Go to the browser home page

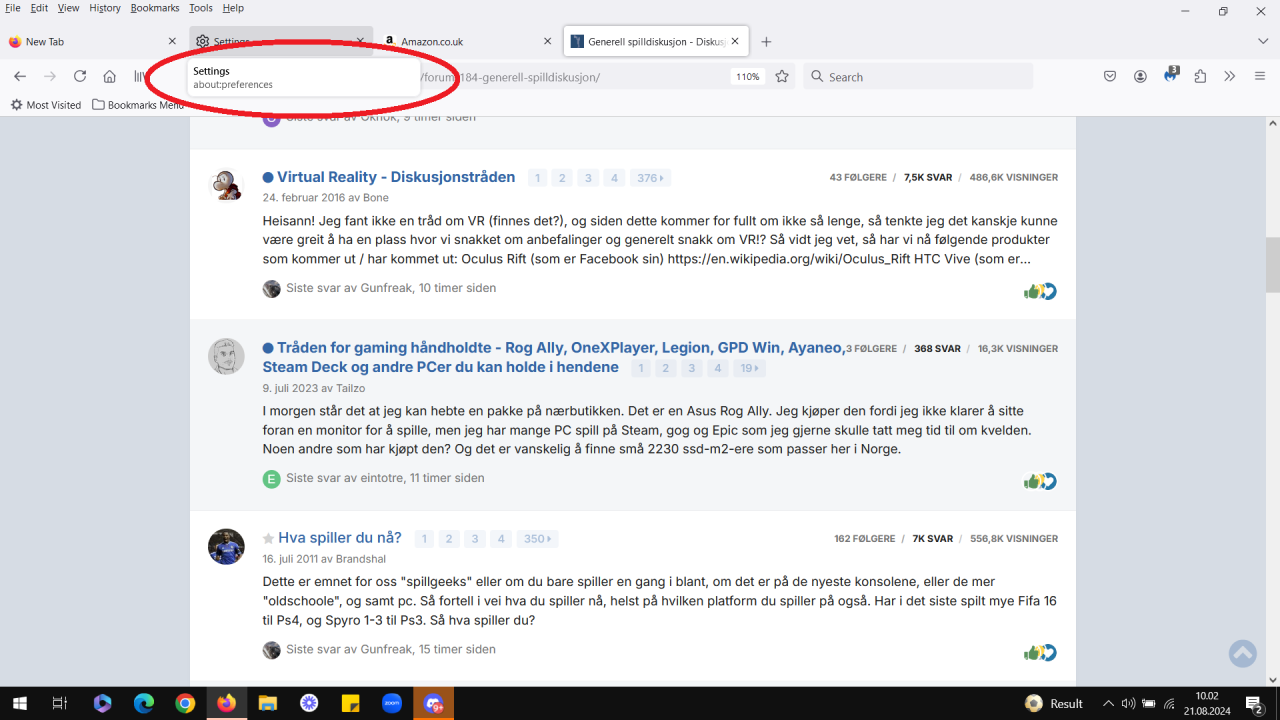click(x=110, y=76)
